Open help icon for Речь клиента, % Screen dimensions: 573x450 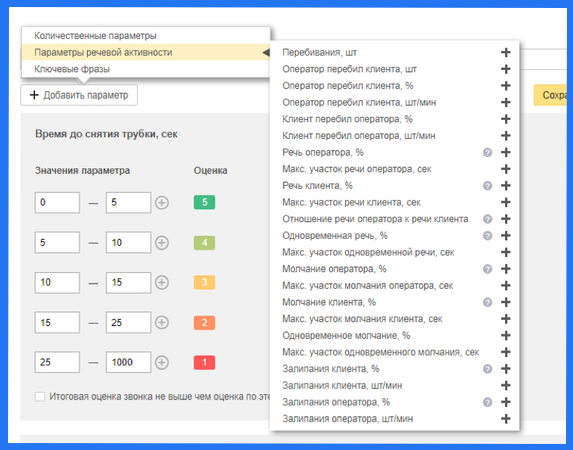pos(487,186)
